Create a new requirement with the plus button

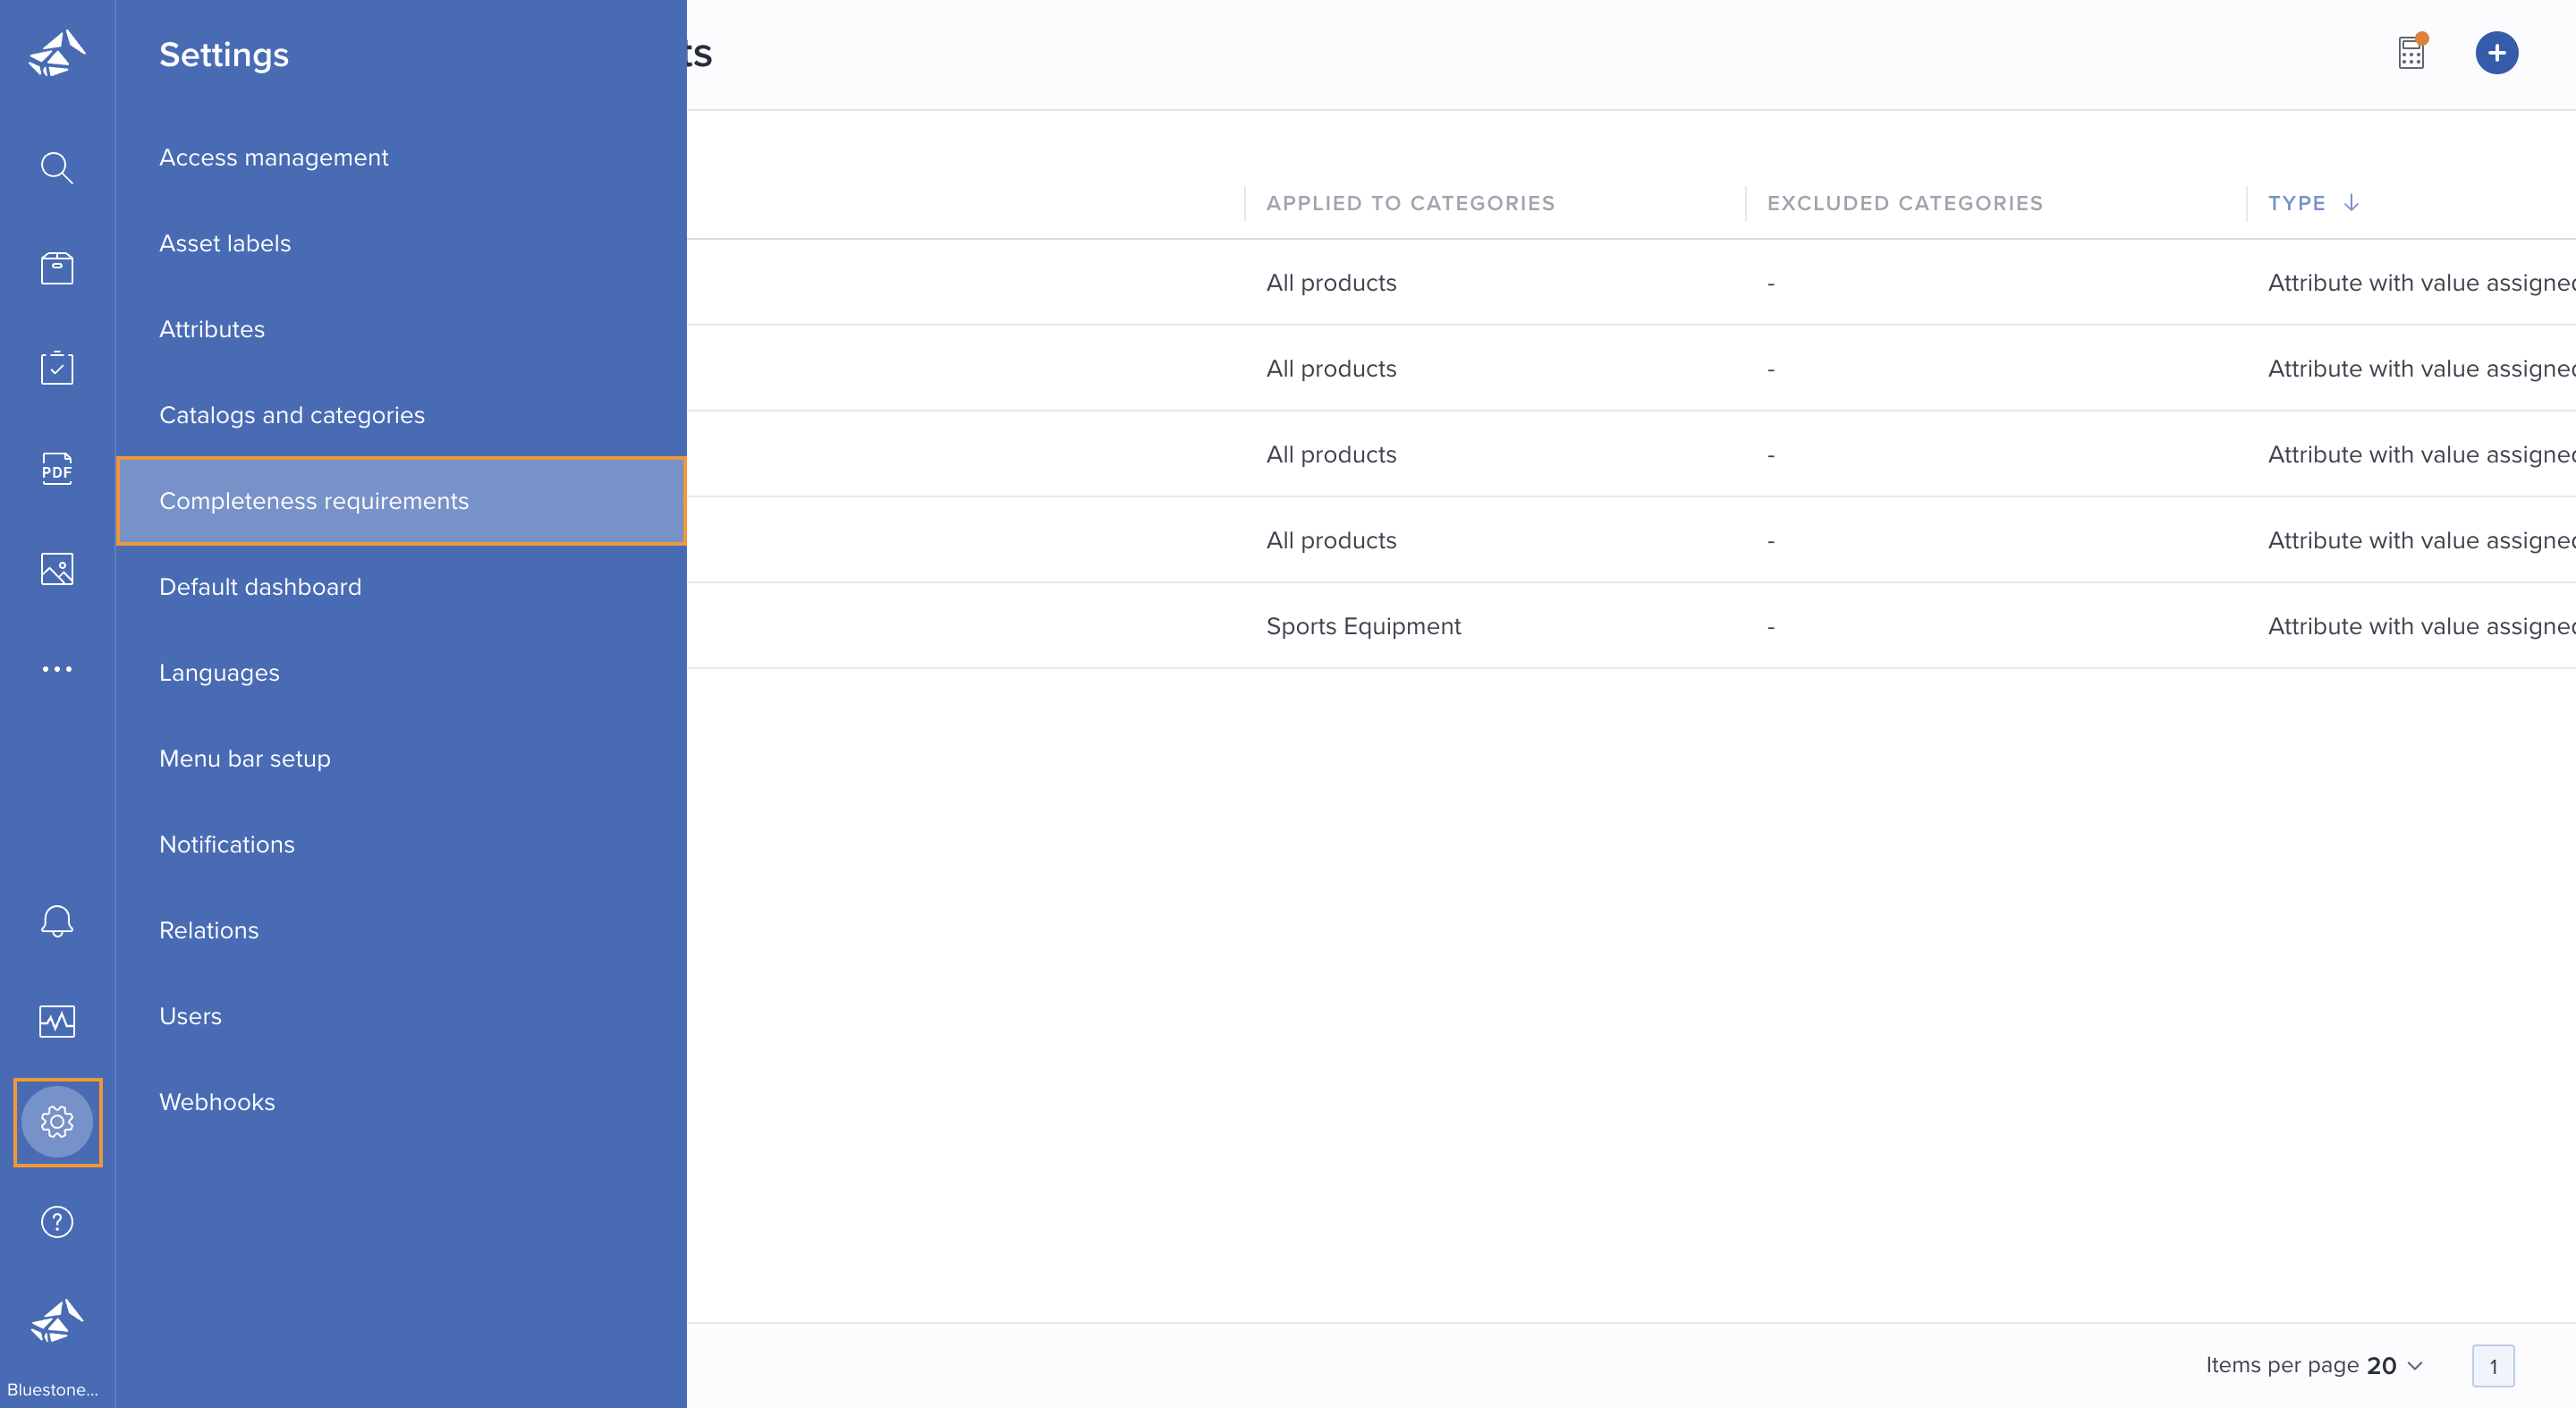tap(2497, 52)
